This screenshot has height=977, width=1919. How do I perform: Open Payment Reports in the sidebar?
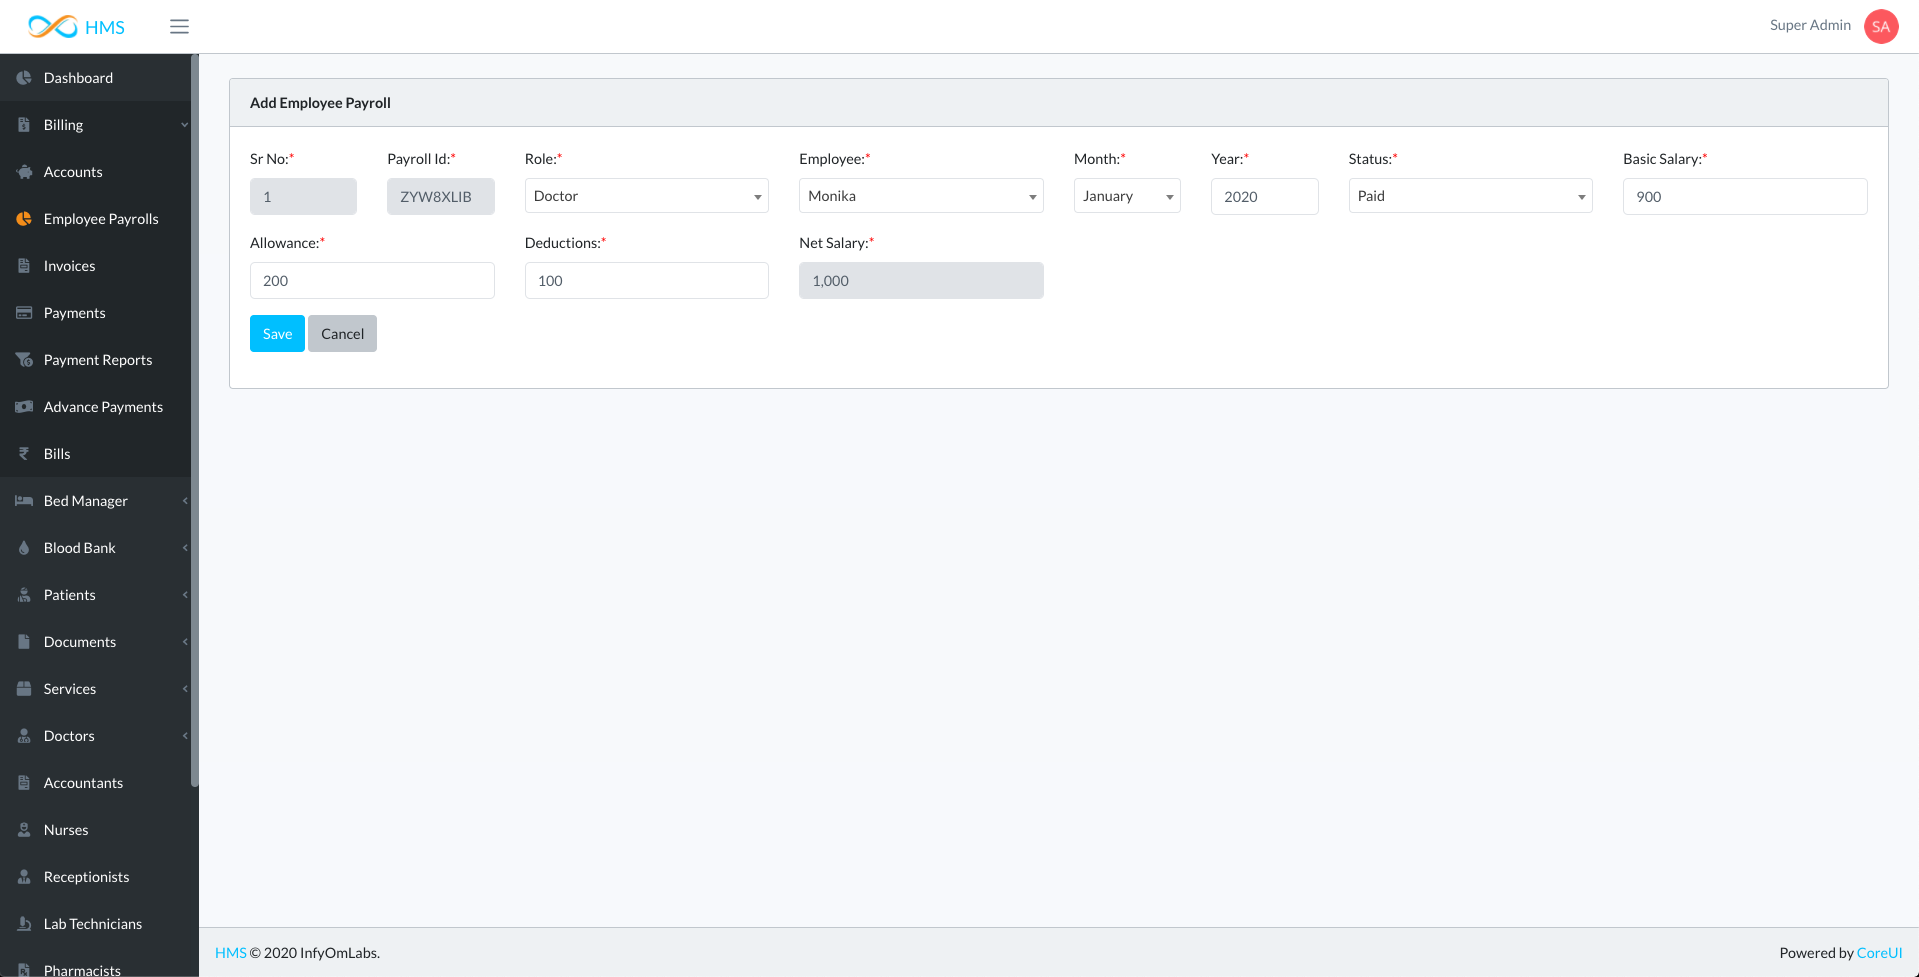[98, 360]
